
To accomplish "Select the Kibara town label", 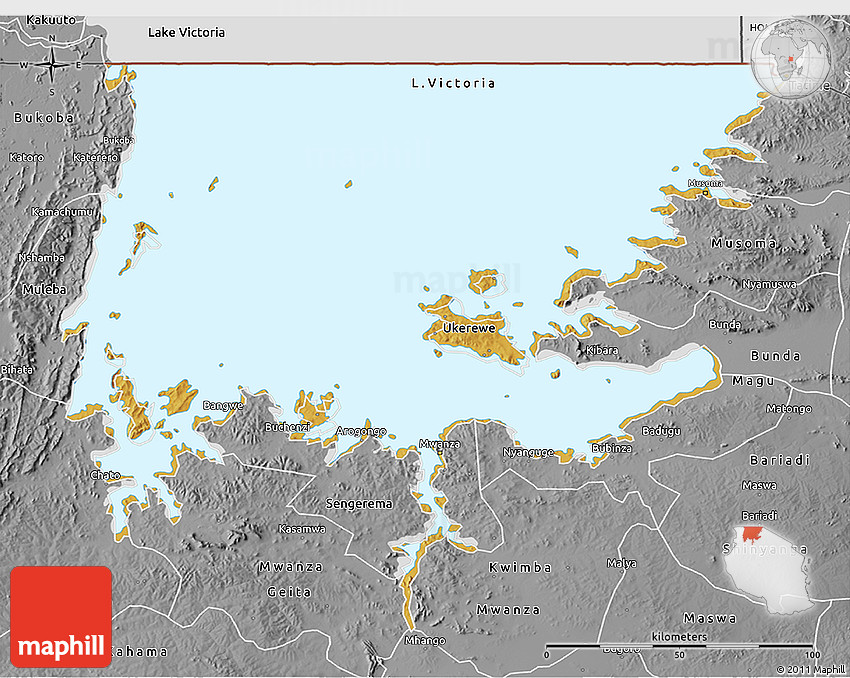I will (x=602, y=350).
